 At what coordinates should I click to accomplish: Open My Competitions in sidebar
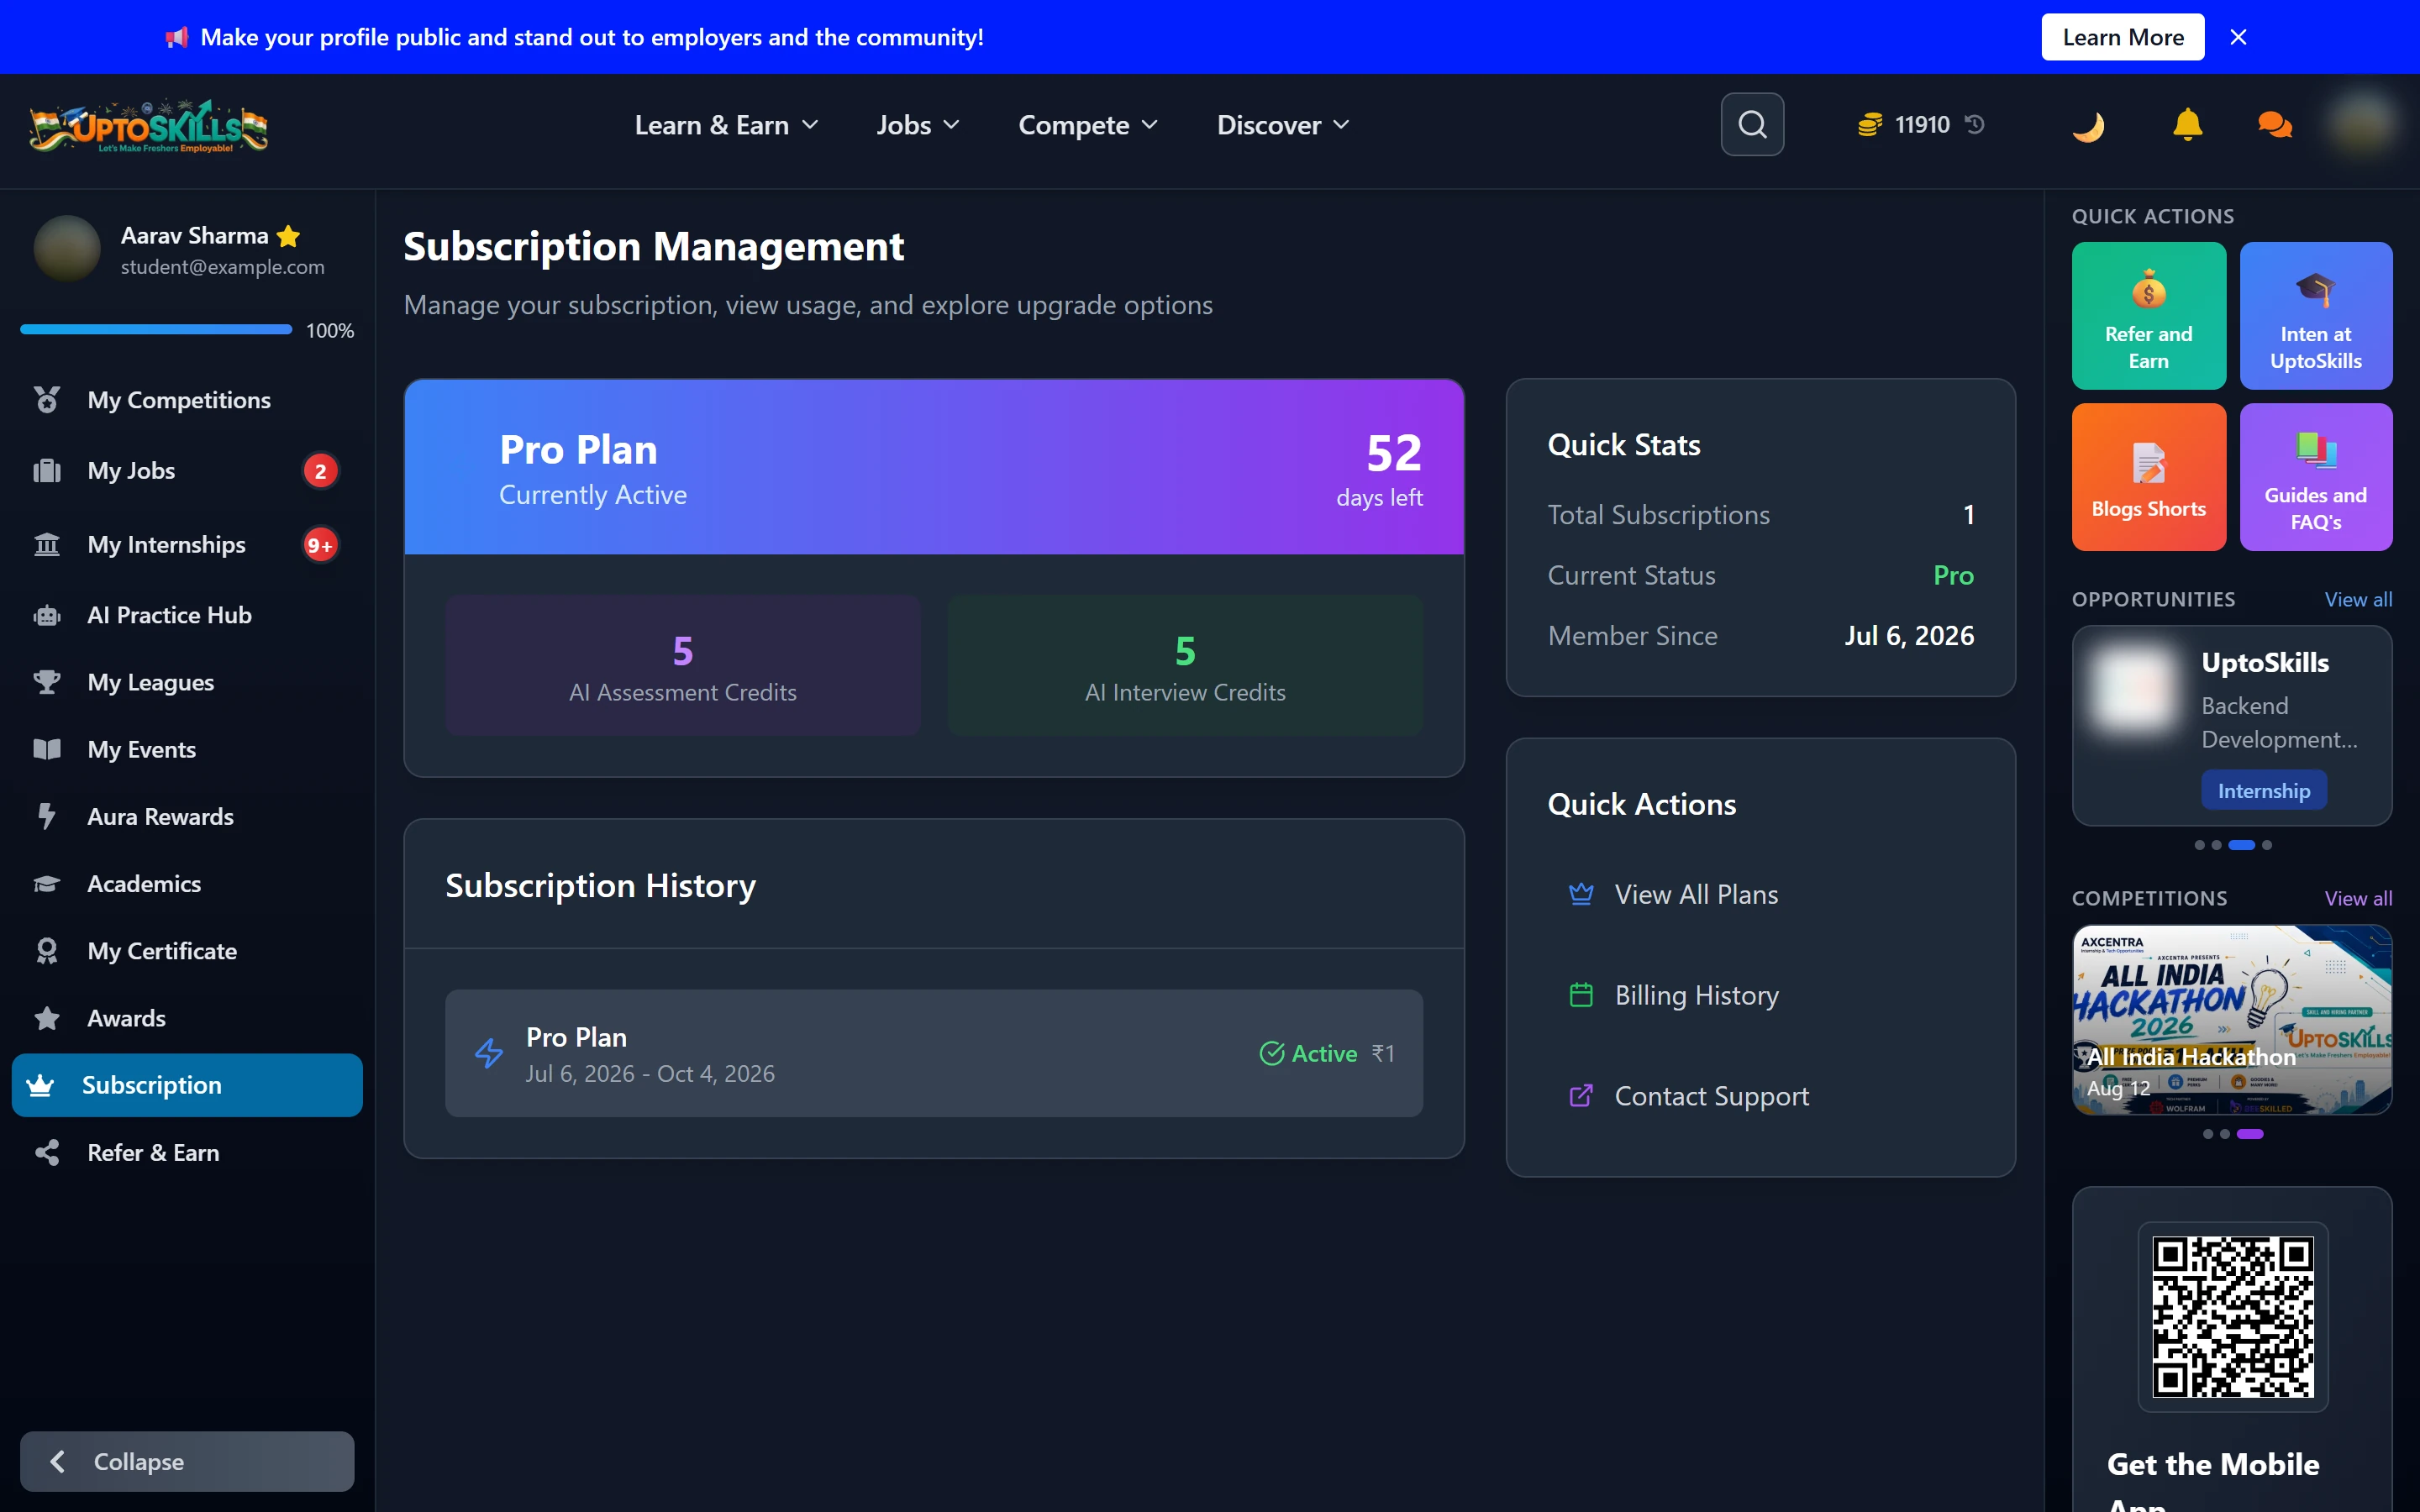tap(187, 400)
